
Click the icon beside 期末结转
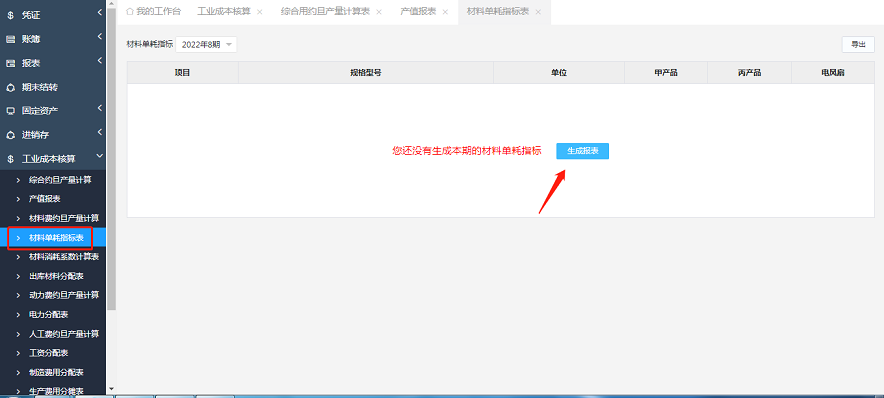[10, 87]
